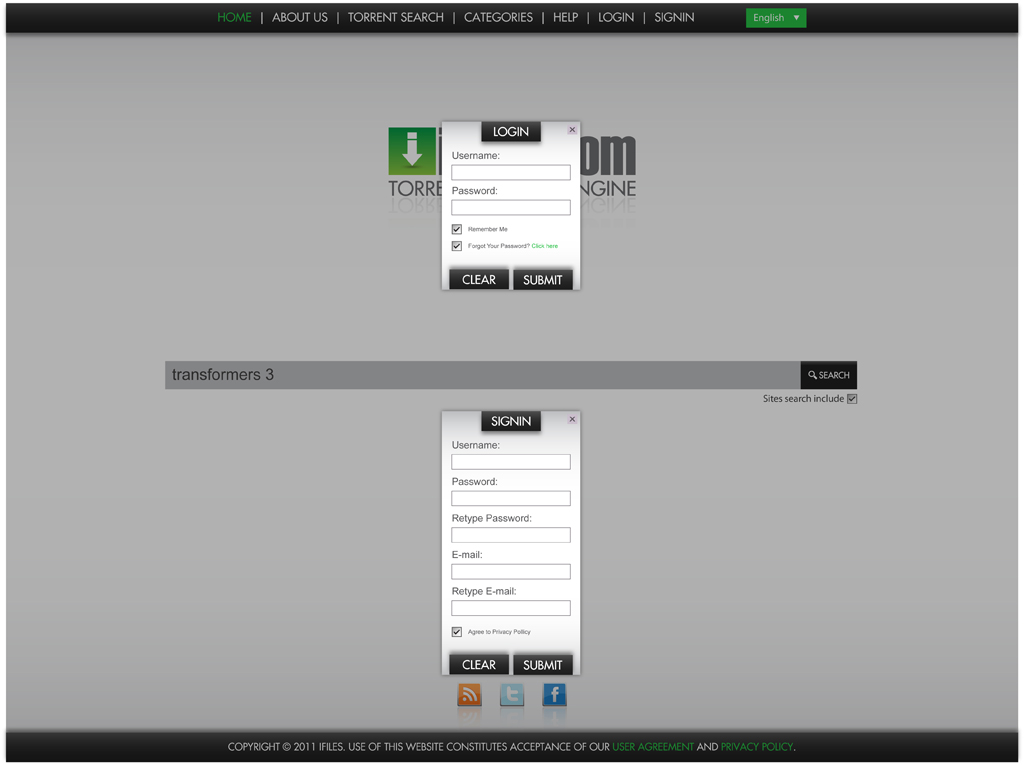Open the TORRENT SEARCH page

coord(395,17)
